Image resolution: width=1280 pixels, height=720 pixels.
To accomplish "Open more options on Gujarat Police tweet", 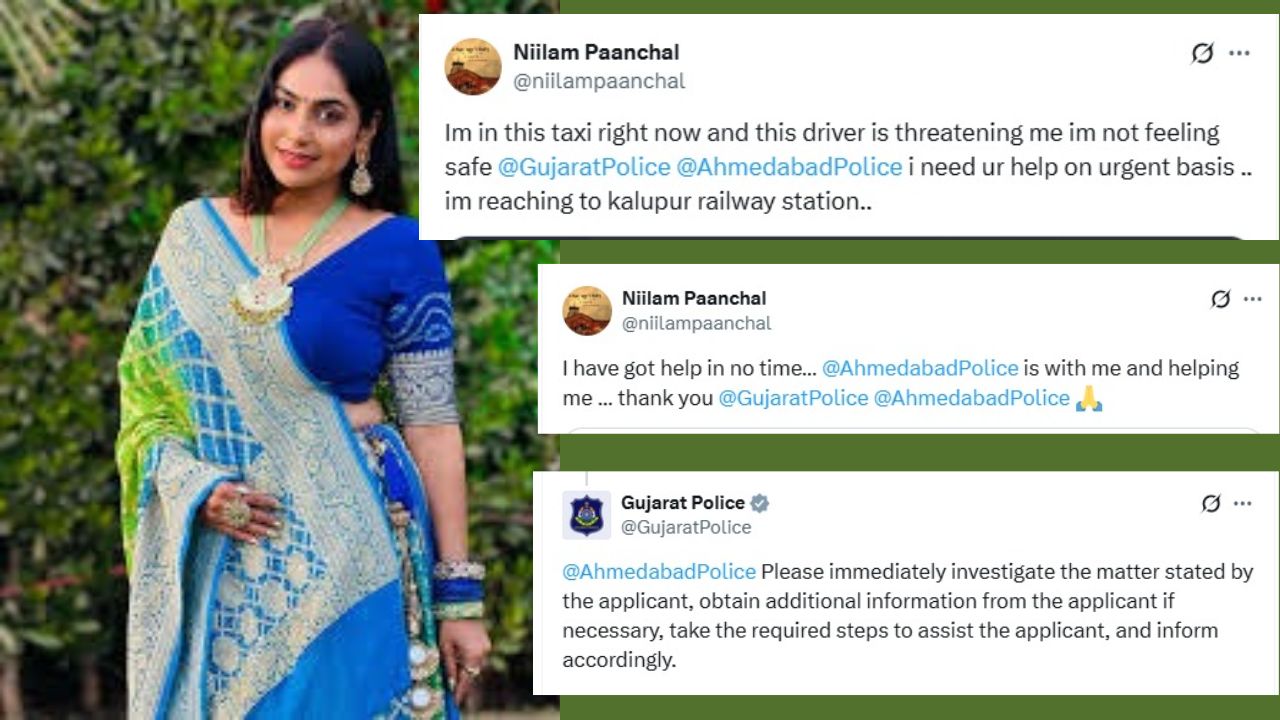I will pos(1241,504).
